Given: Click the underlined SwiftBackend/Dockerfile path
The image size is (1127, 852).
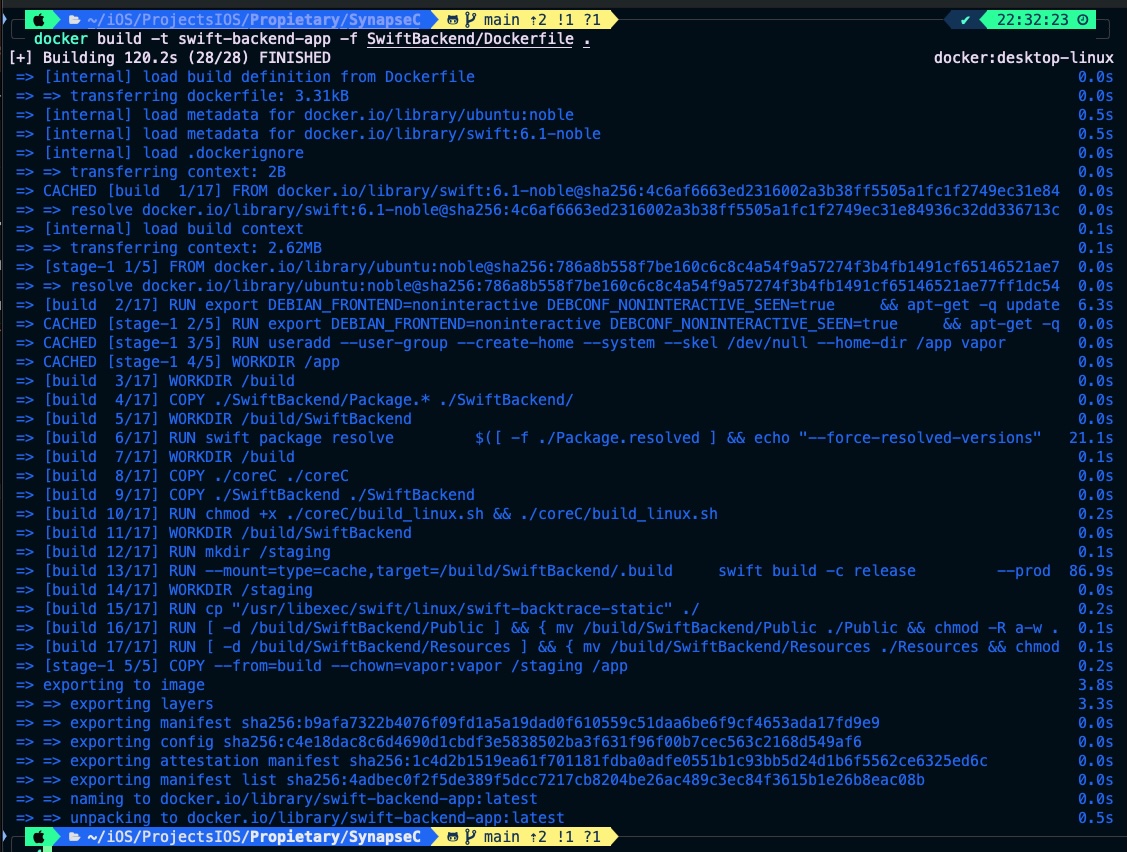Looking at the screenshot, I should pyautogui.click(x=470, y=39).
